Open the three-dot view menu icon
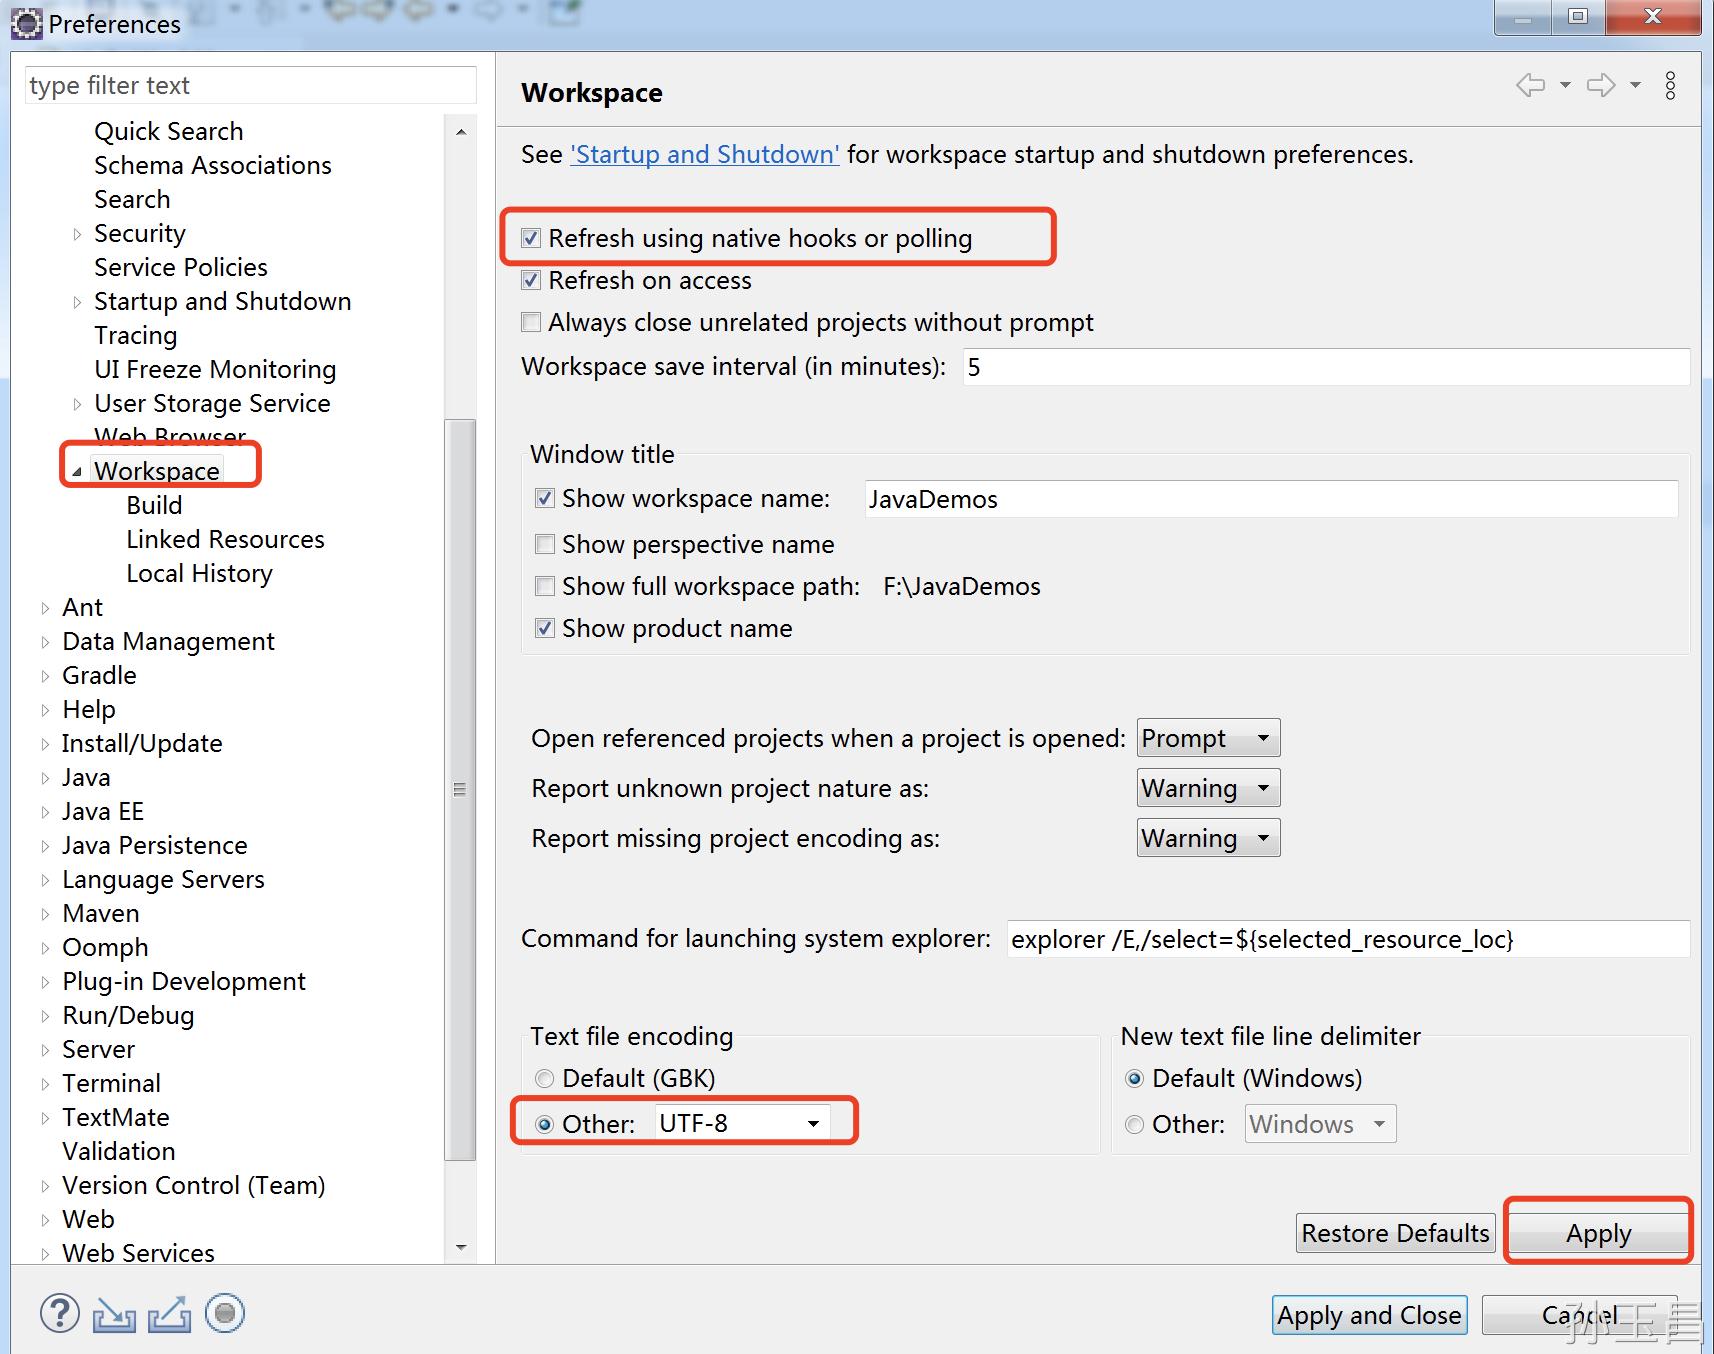Viewport: 1714px width, 1354px height. [x=1670, y=86]
